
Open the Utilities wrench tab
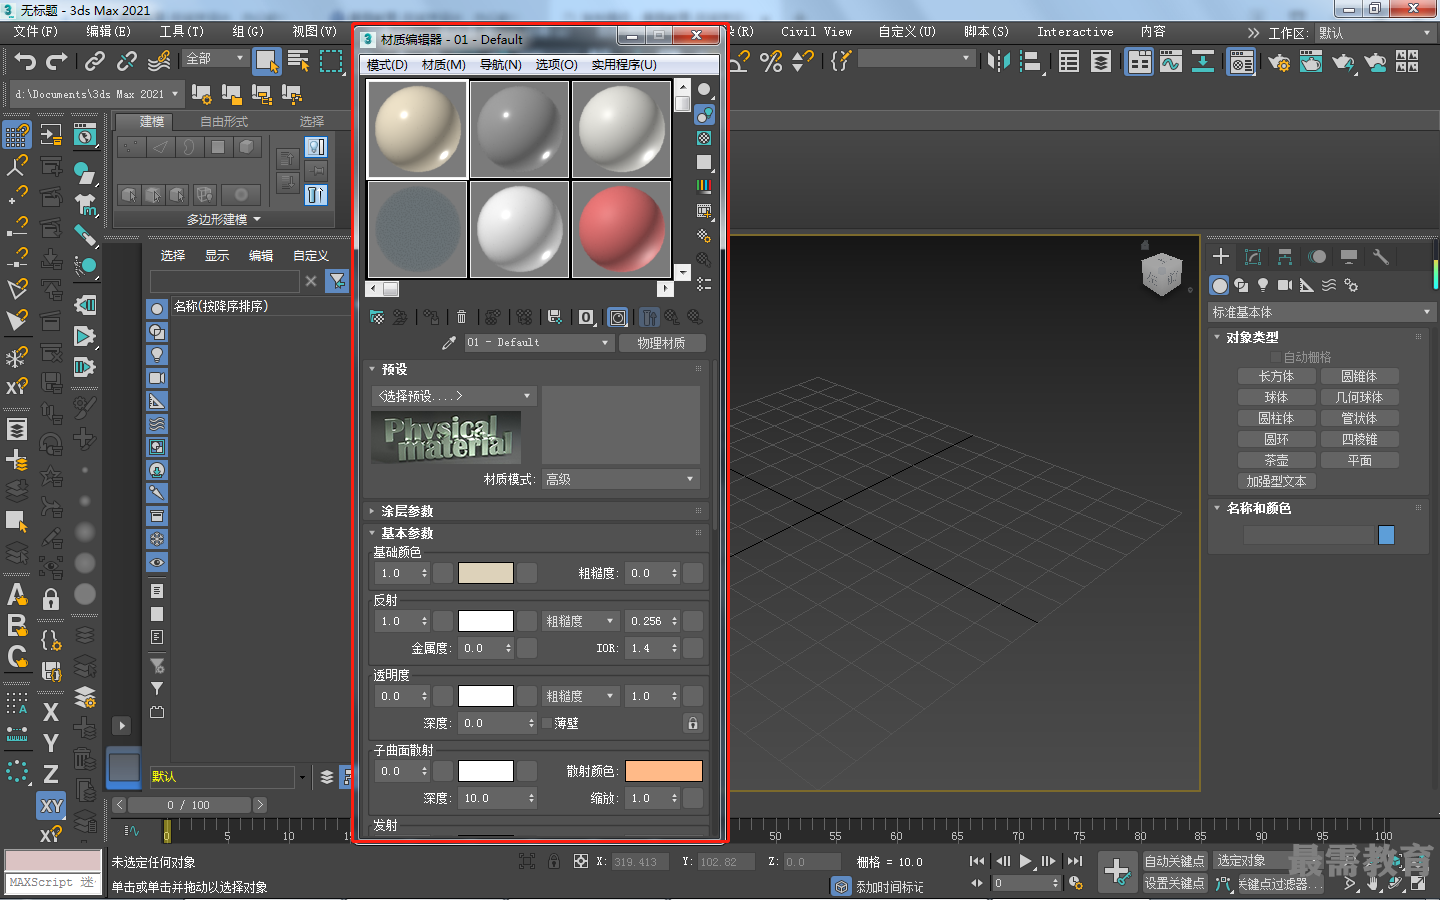pyautogui.click(x=1381, y=257)
